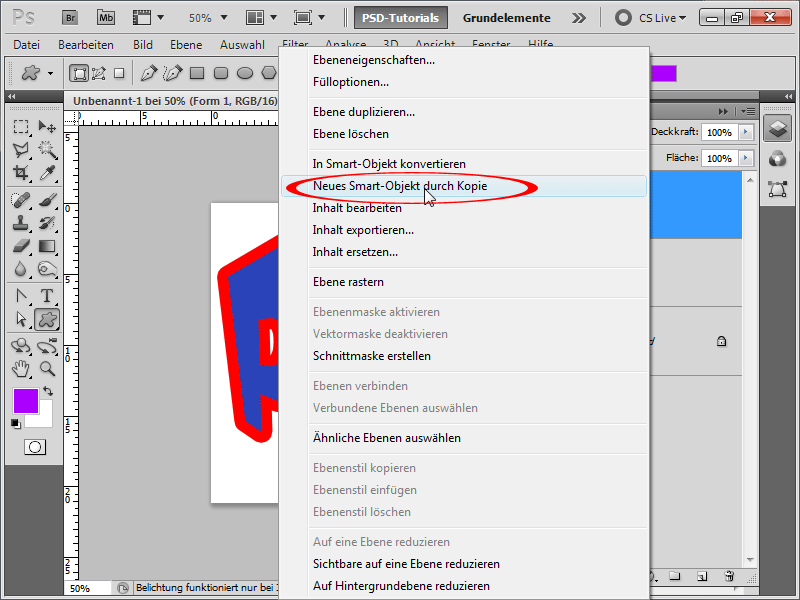
Task: Select the Hand tool
Action: (x=21, y=369)
